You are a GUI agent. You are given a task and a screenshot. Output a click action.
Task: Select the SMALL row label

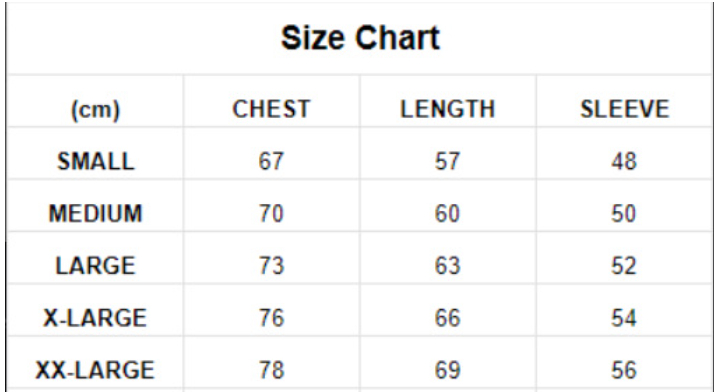coord(96,161)
